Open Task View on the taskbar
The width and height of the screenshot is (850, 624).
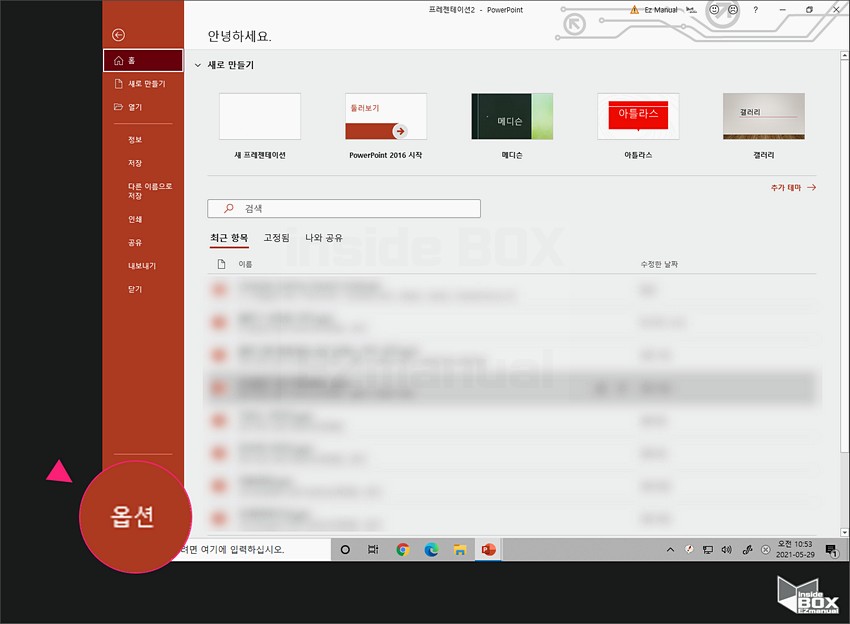(x=374, y=550)
